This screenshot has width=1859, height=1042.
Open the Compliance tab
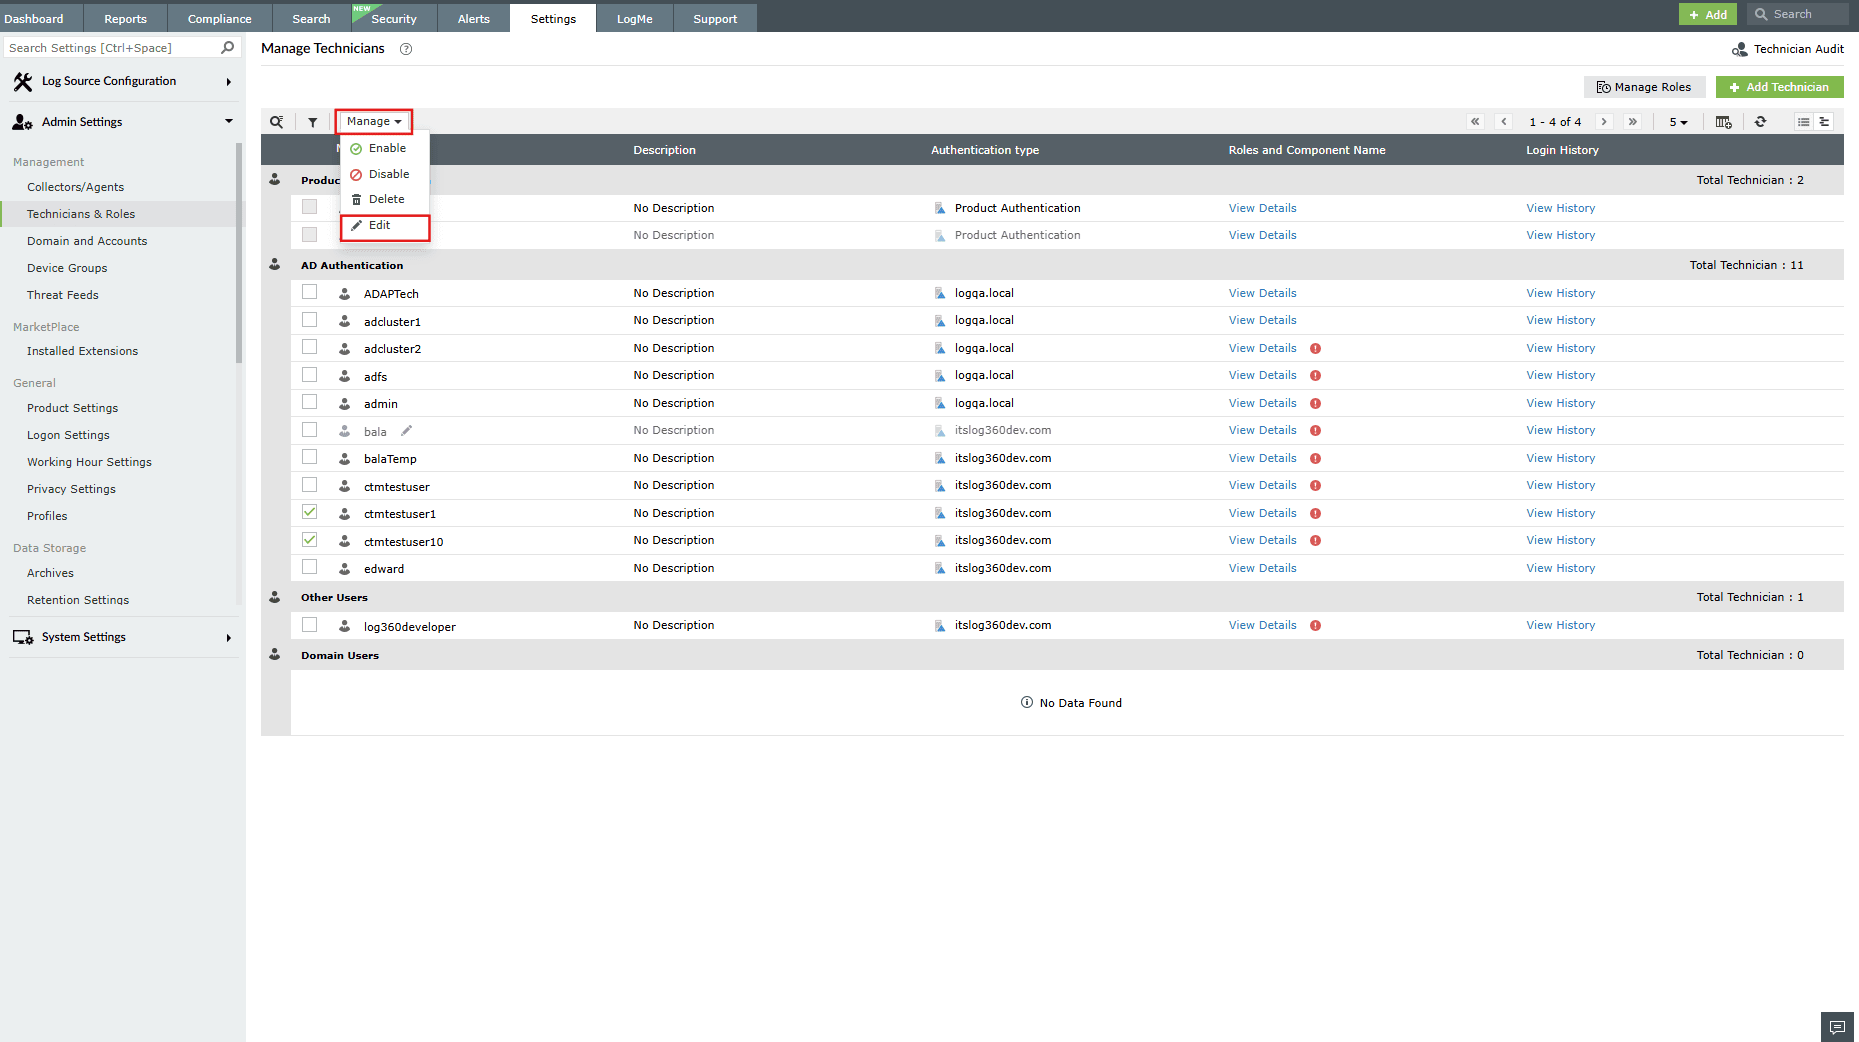[220, 19]
